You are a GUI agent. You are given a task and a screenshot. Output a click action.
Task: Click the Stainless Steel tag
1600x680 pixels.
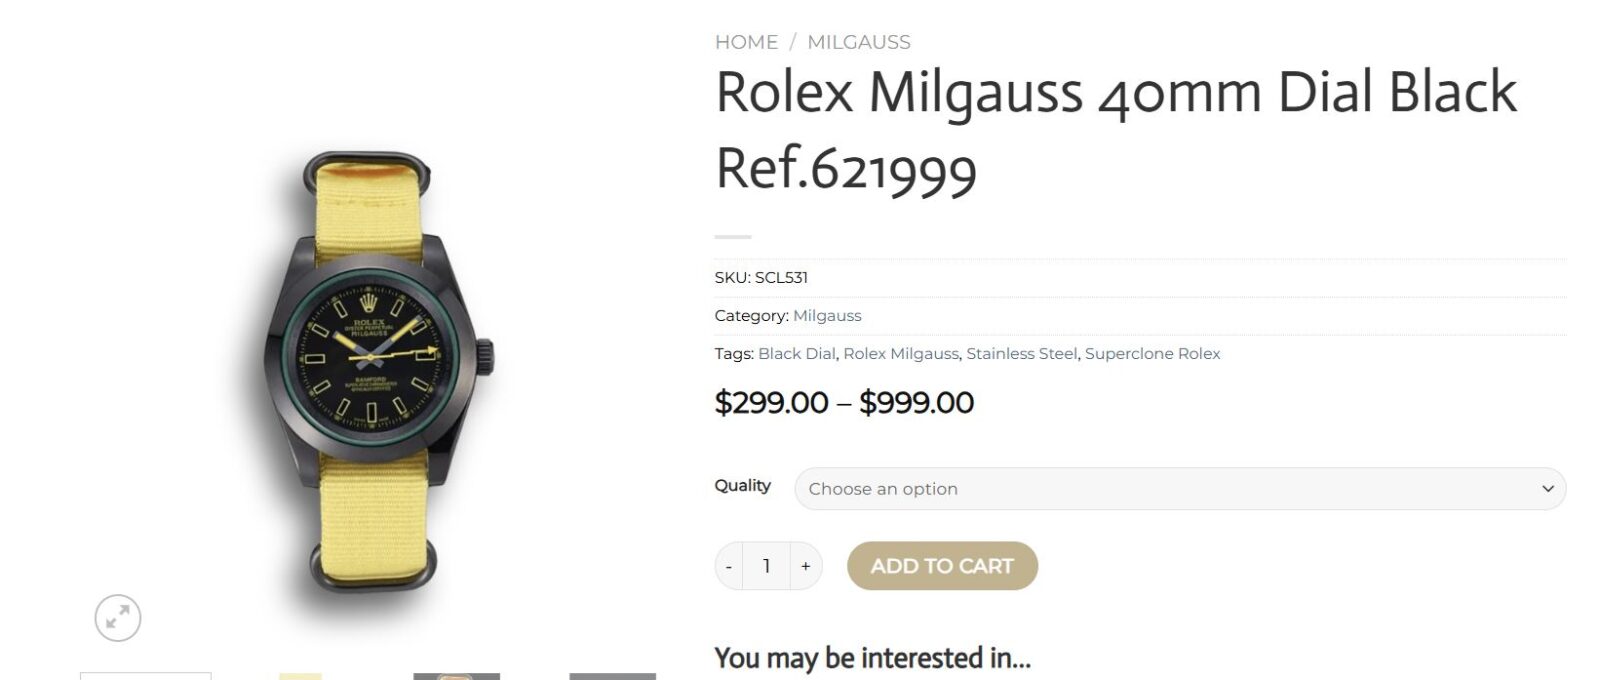pyautogui.click(x=1021, y=354)
